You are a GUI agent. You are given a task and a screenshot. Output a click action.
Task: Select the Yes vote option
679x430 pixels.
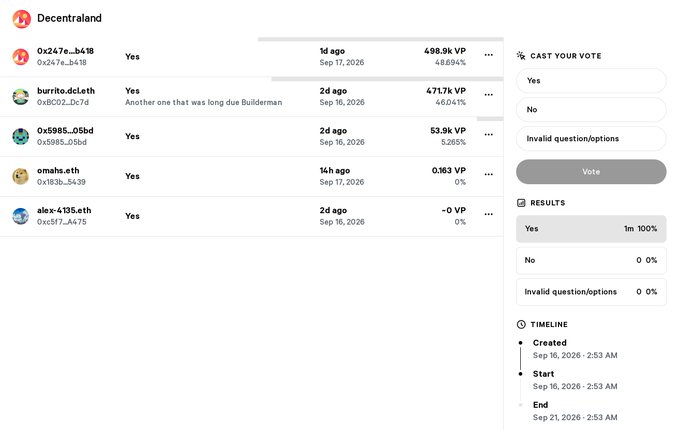coord(591,81)
